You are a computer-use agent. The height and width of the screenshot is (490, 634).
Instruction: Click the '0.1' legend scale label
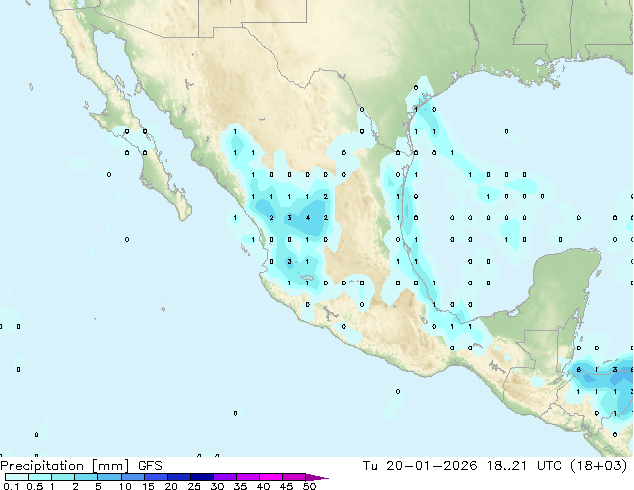(x=11, y=486)
